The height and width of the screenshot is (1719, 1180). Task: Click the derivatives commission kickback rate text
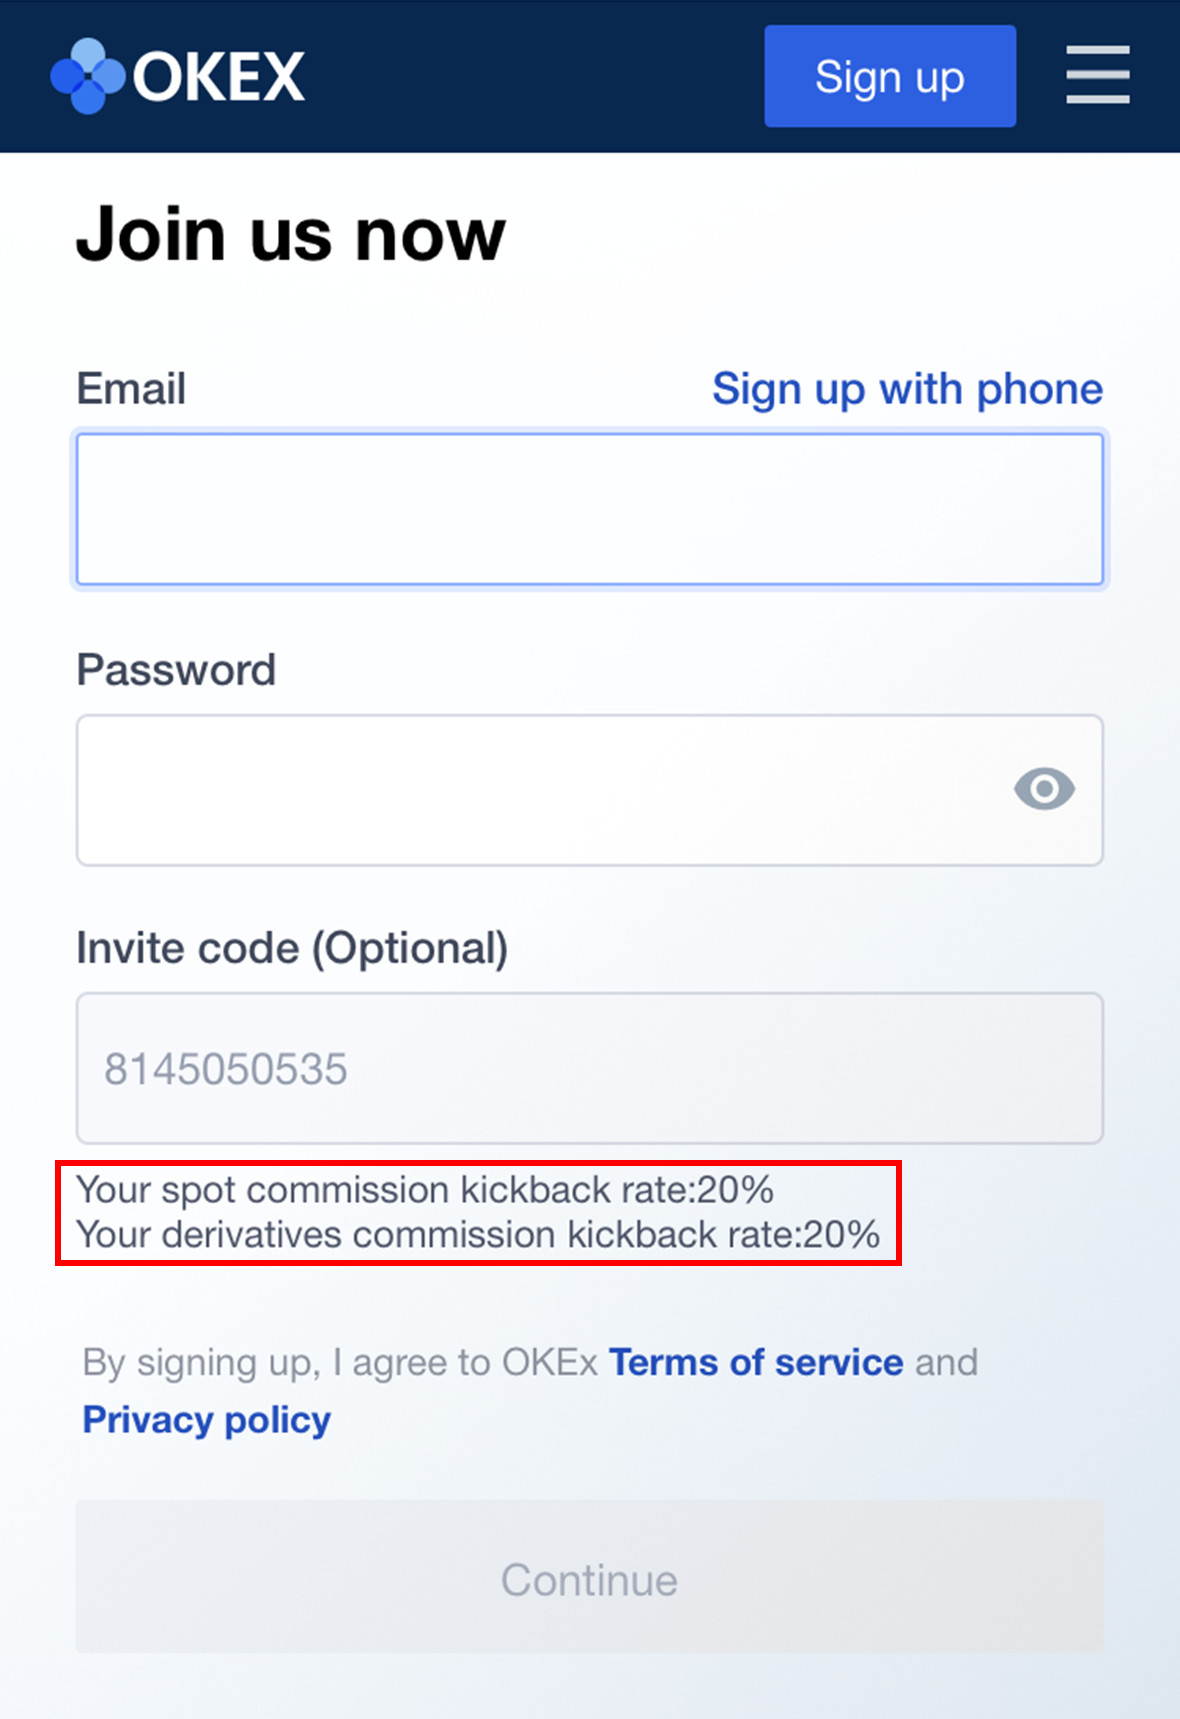tap(478, 1235)
